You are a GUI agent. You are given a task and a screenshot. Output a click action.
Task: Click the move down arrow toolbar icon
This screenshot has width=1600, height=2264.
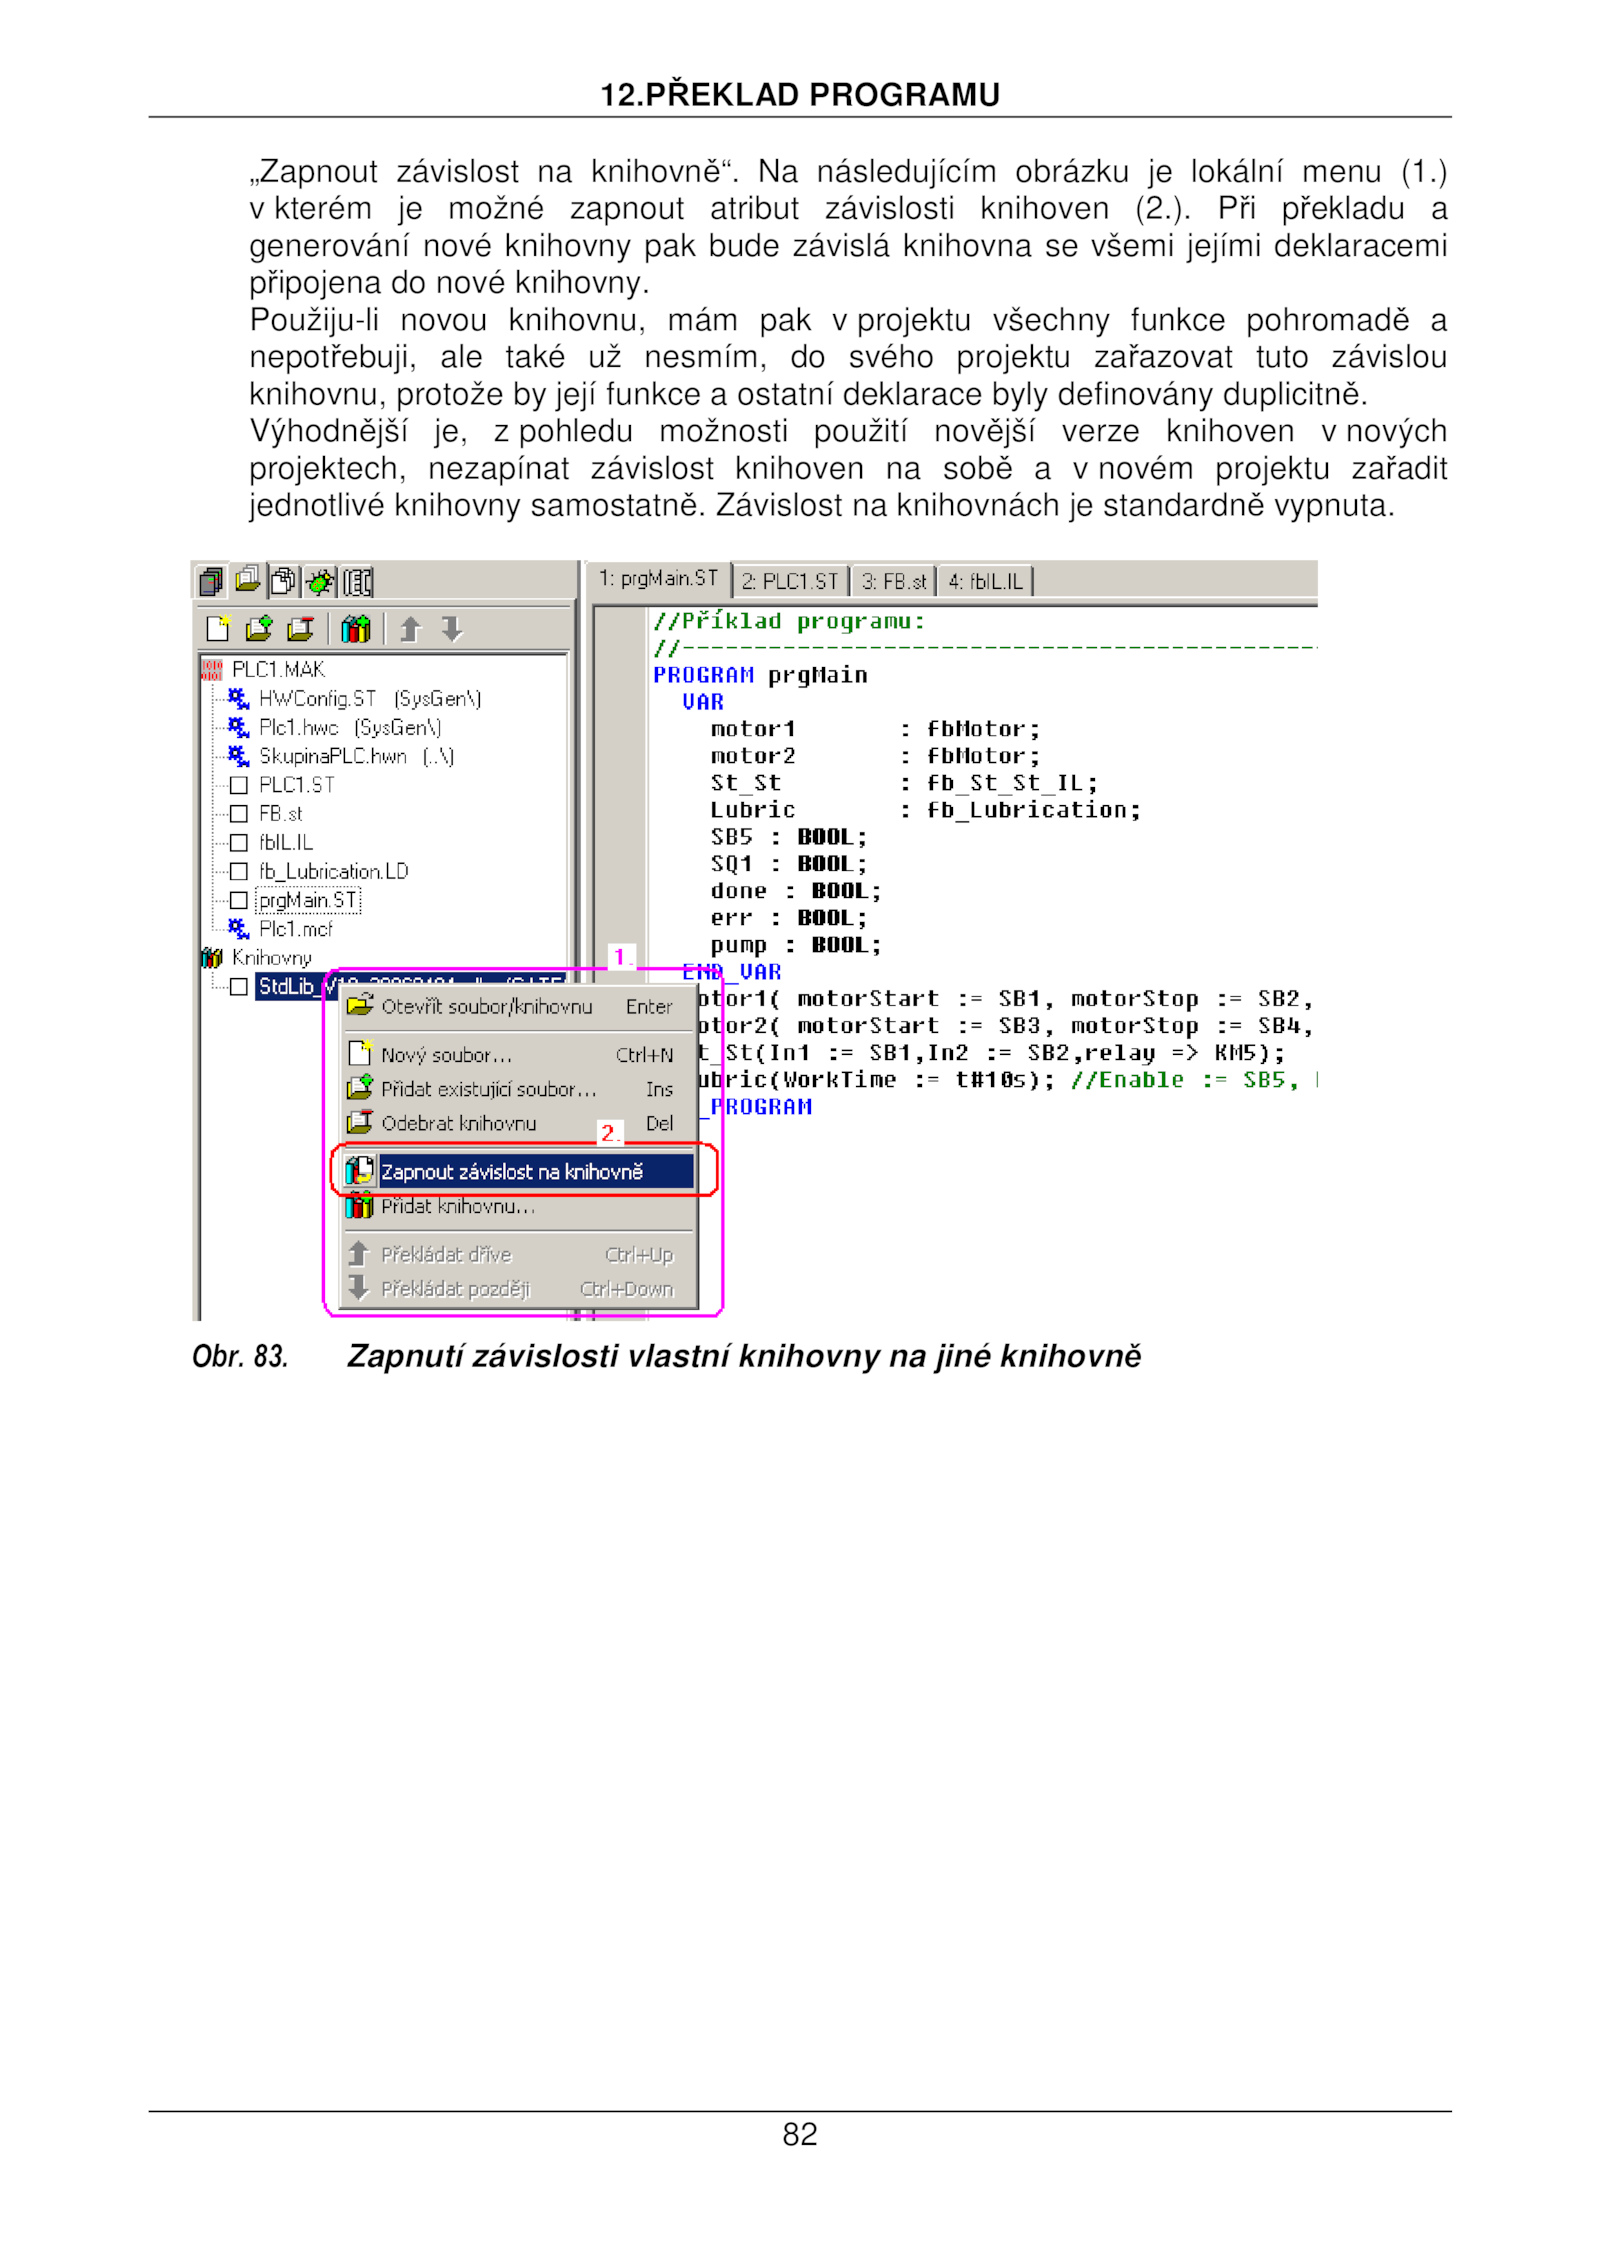pos(452,628)
